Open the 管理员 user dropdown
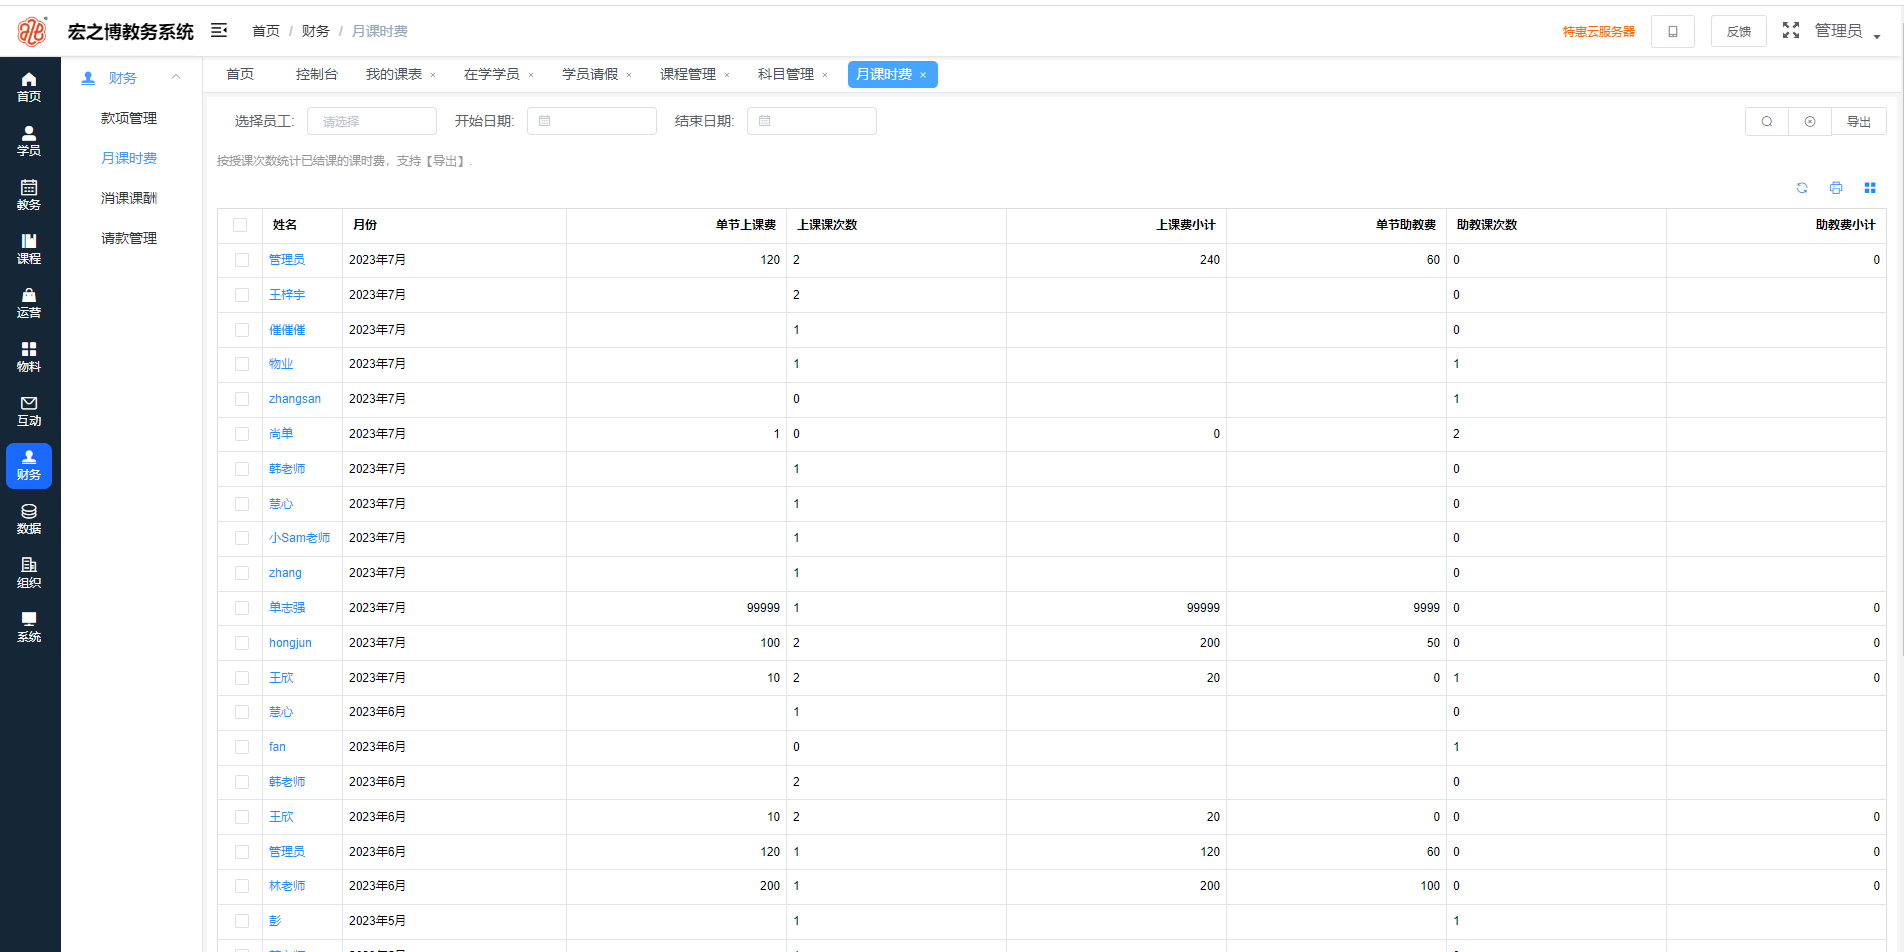Screen dimensions: 1904x952 click(1847, 31)
